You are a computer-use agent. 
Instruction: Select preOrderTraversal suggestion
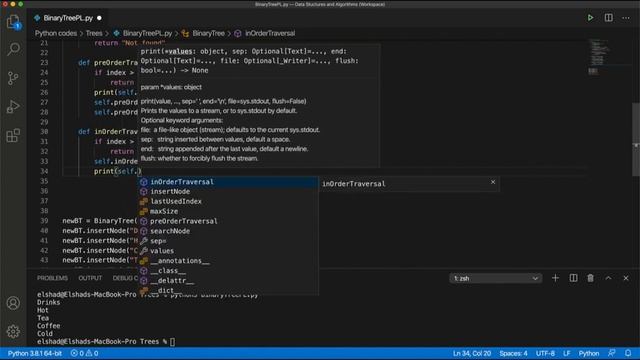[x=229, y=221]
